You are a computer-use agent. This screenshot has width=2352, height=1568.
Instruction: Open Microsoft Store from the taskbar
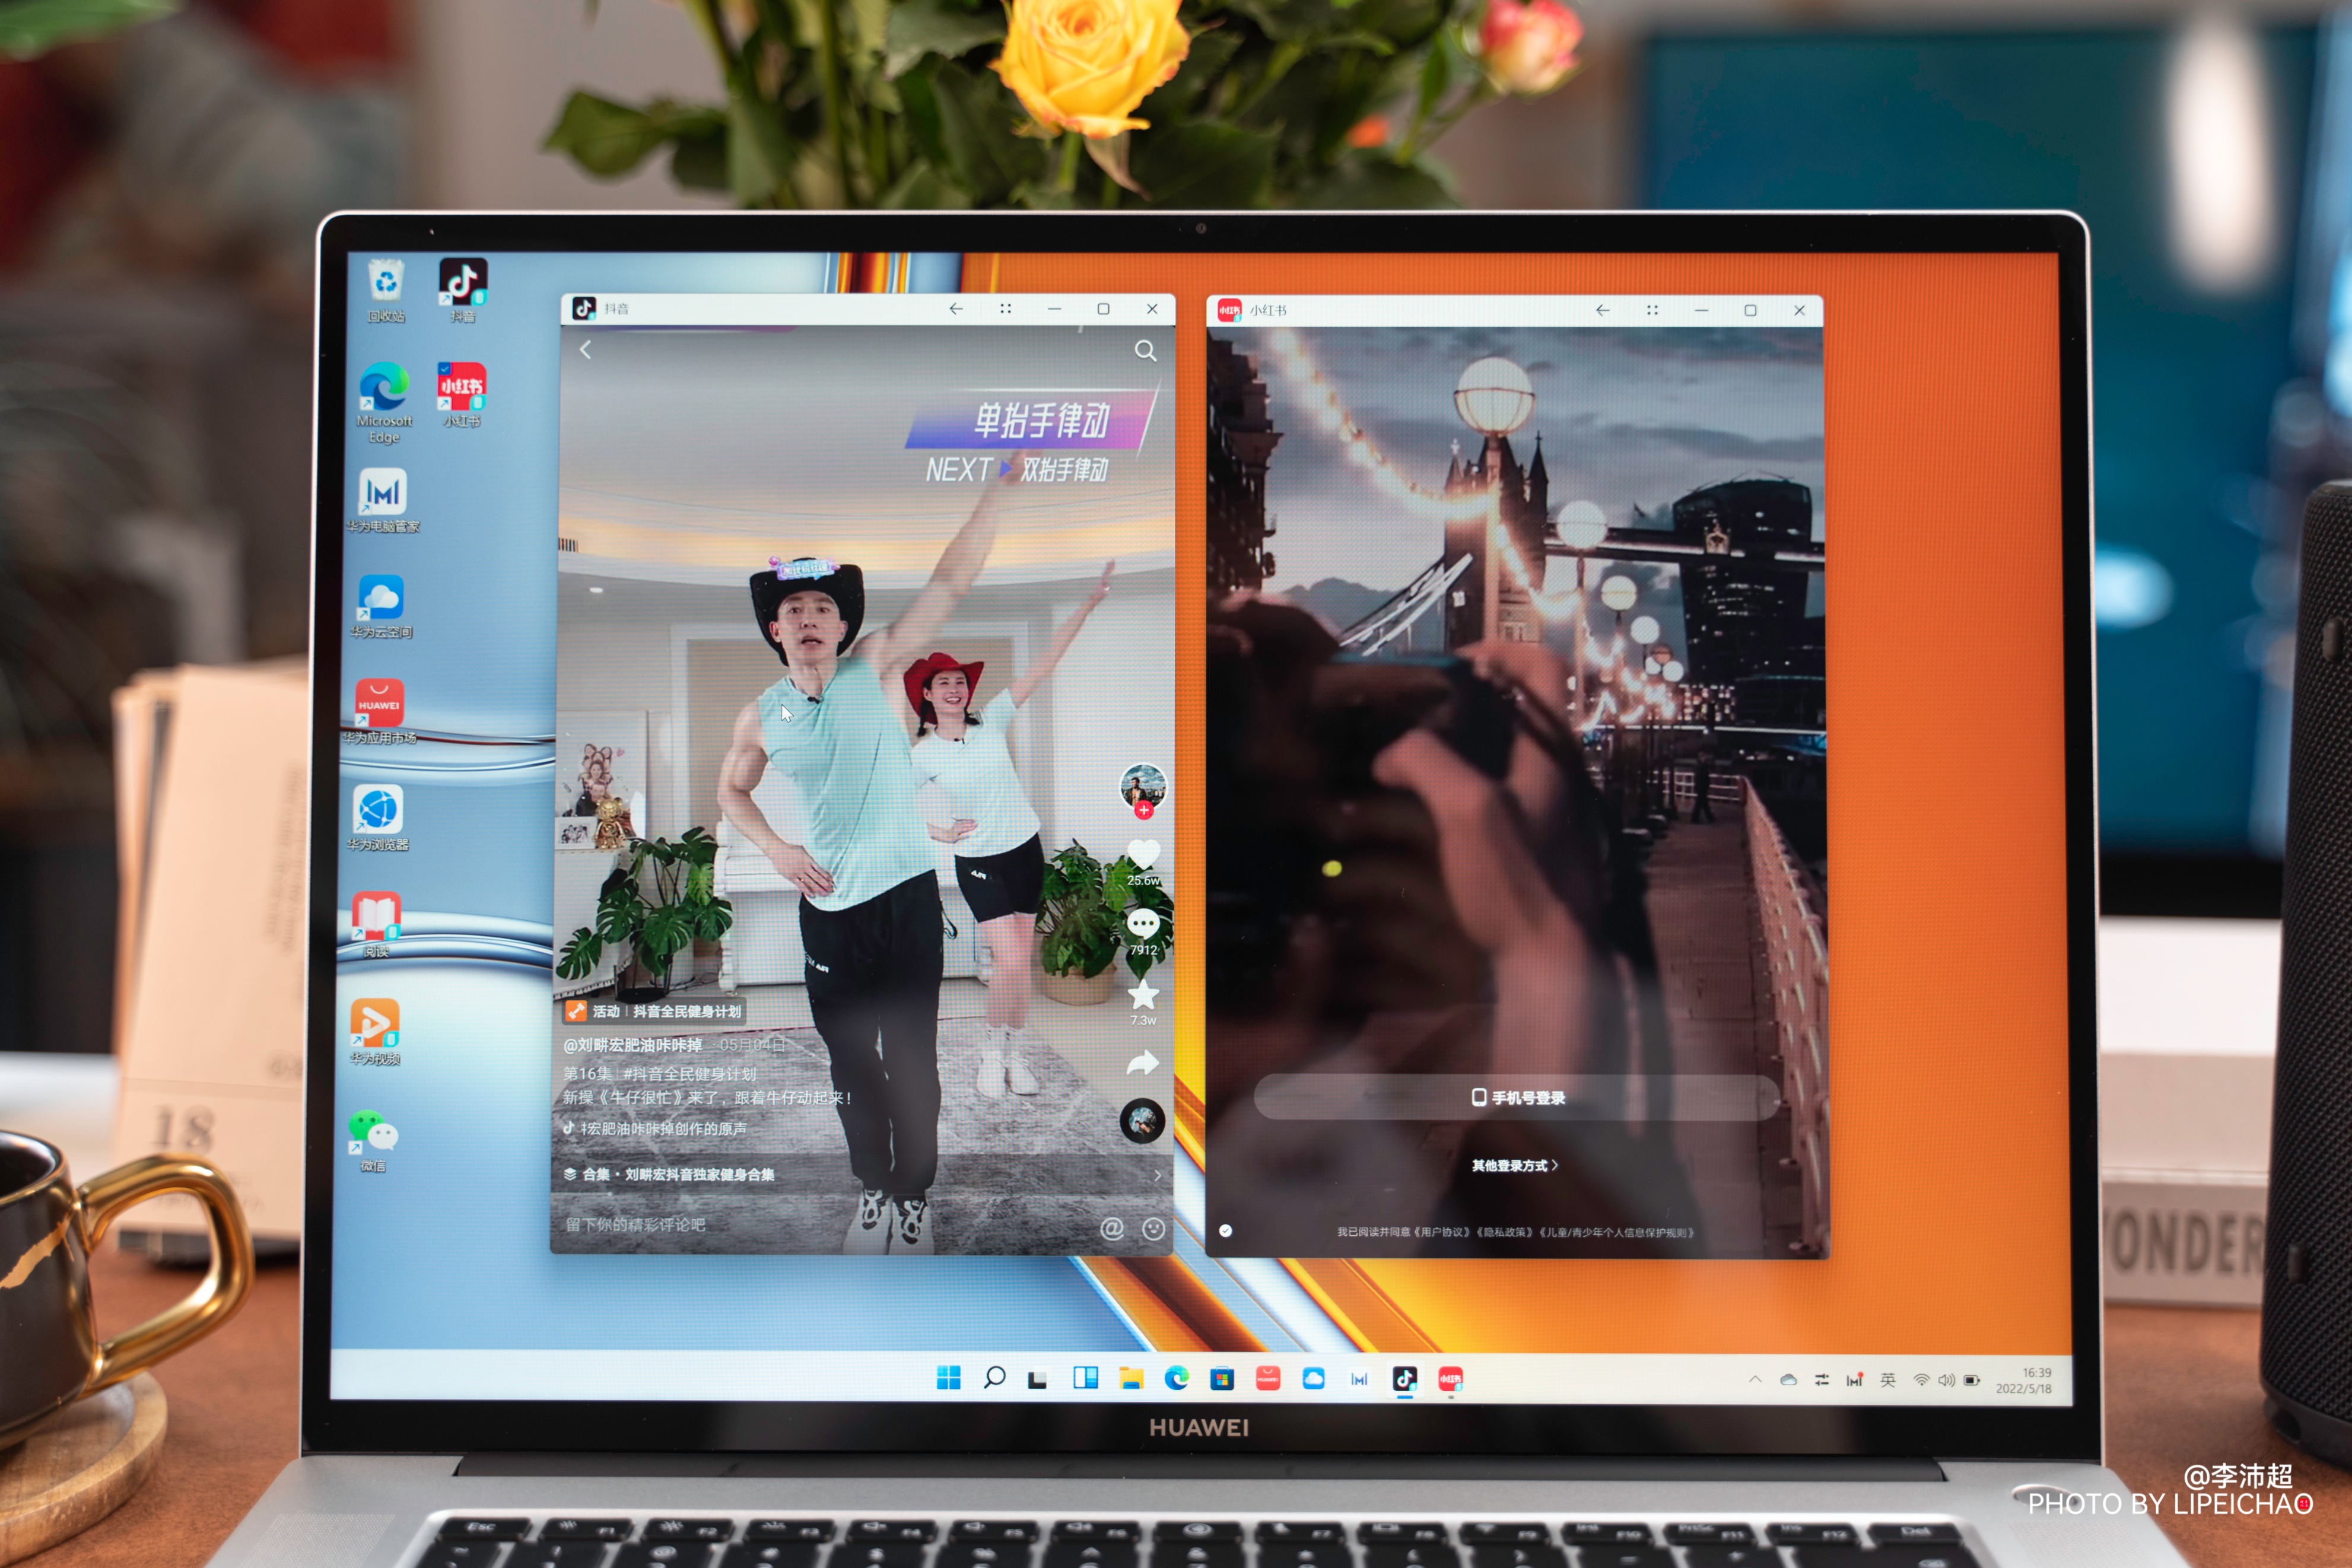[x=1222, y=1379]
